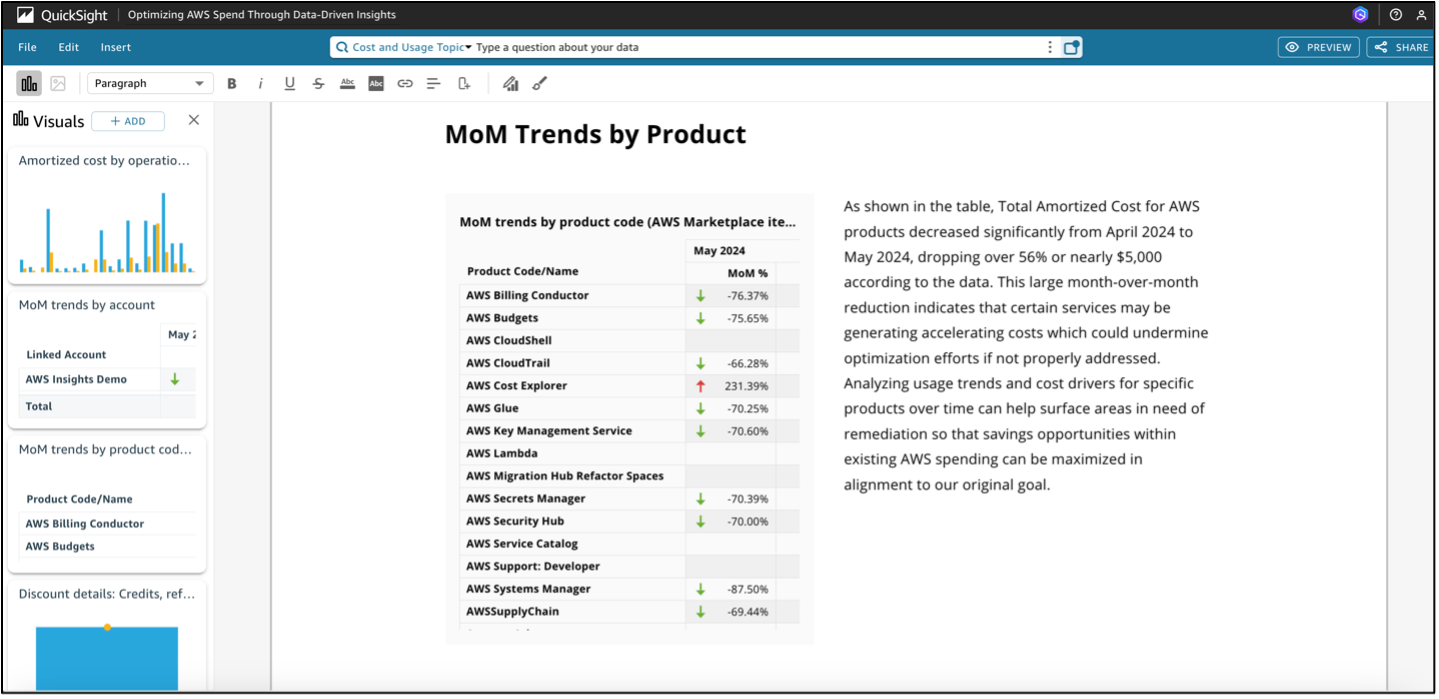Click AWS Insights Demo in sidebar thumbnail
This screenshot has width=1439, height=699.
point(76,379)
